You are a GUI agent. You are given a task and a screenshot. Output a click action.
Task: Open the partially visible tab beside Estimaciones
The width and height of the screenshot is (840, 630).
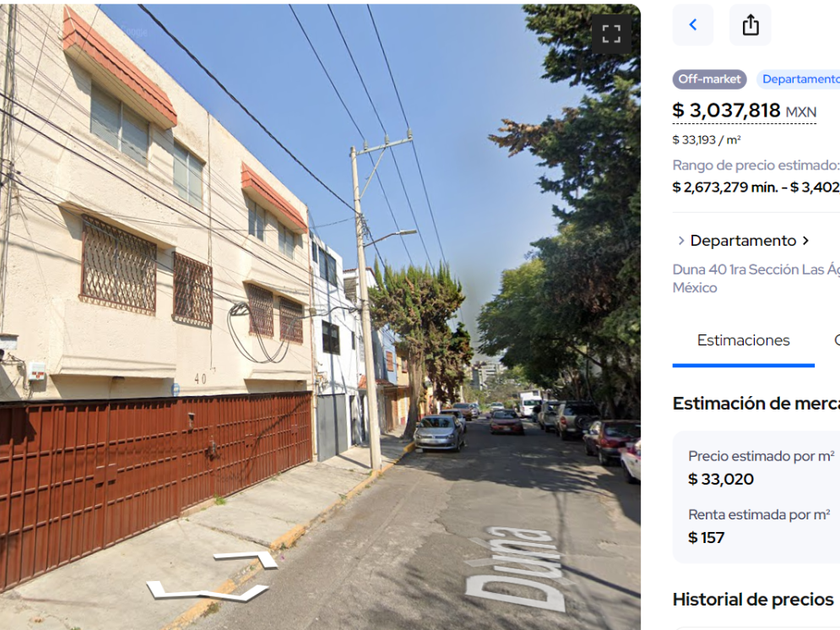(x=836, y=341)
